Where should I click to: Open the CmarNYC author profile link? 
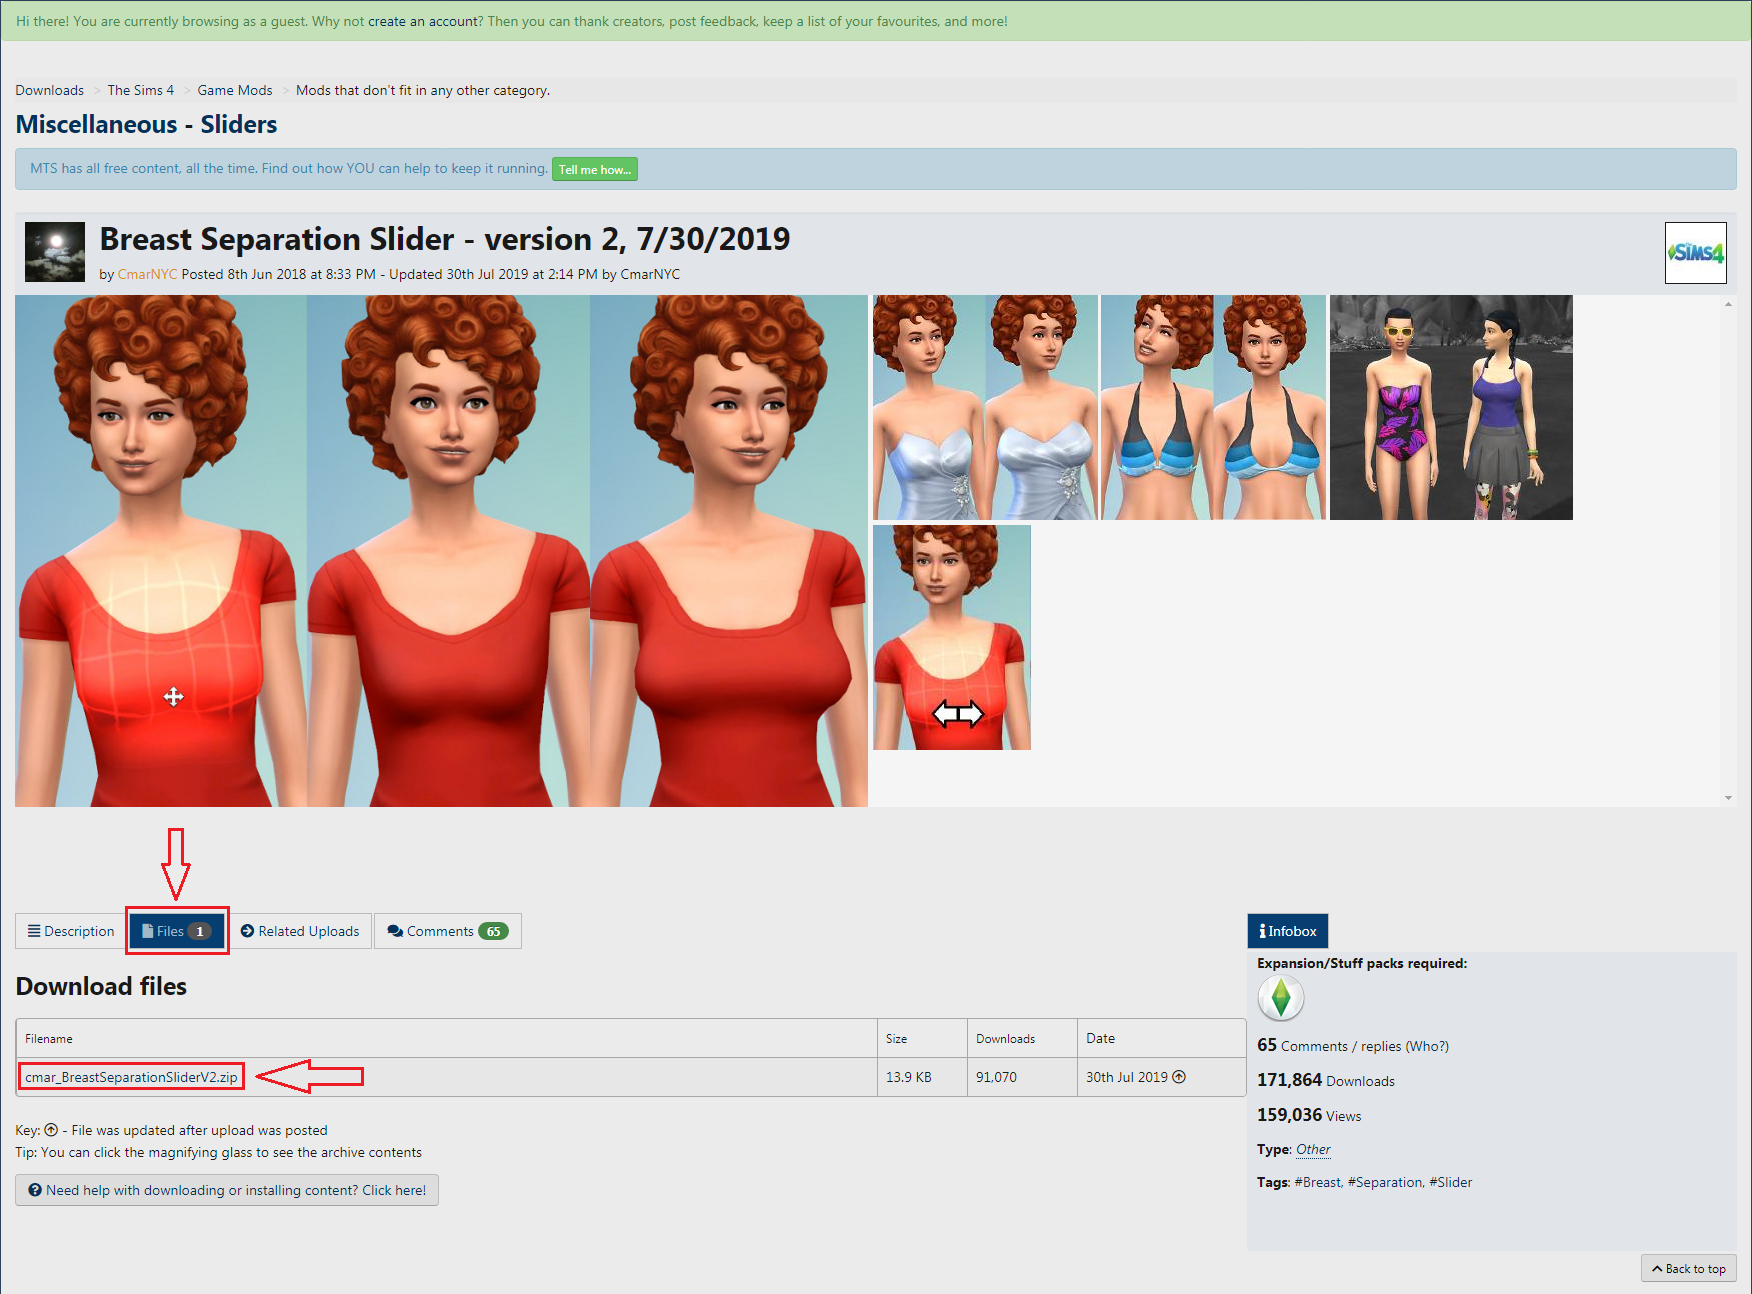(147, 274)
